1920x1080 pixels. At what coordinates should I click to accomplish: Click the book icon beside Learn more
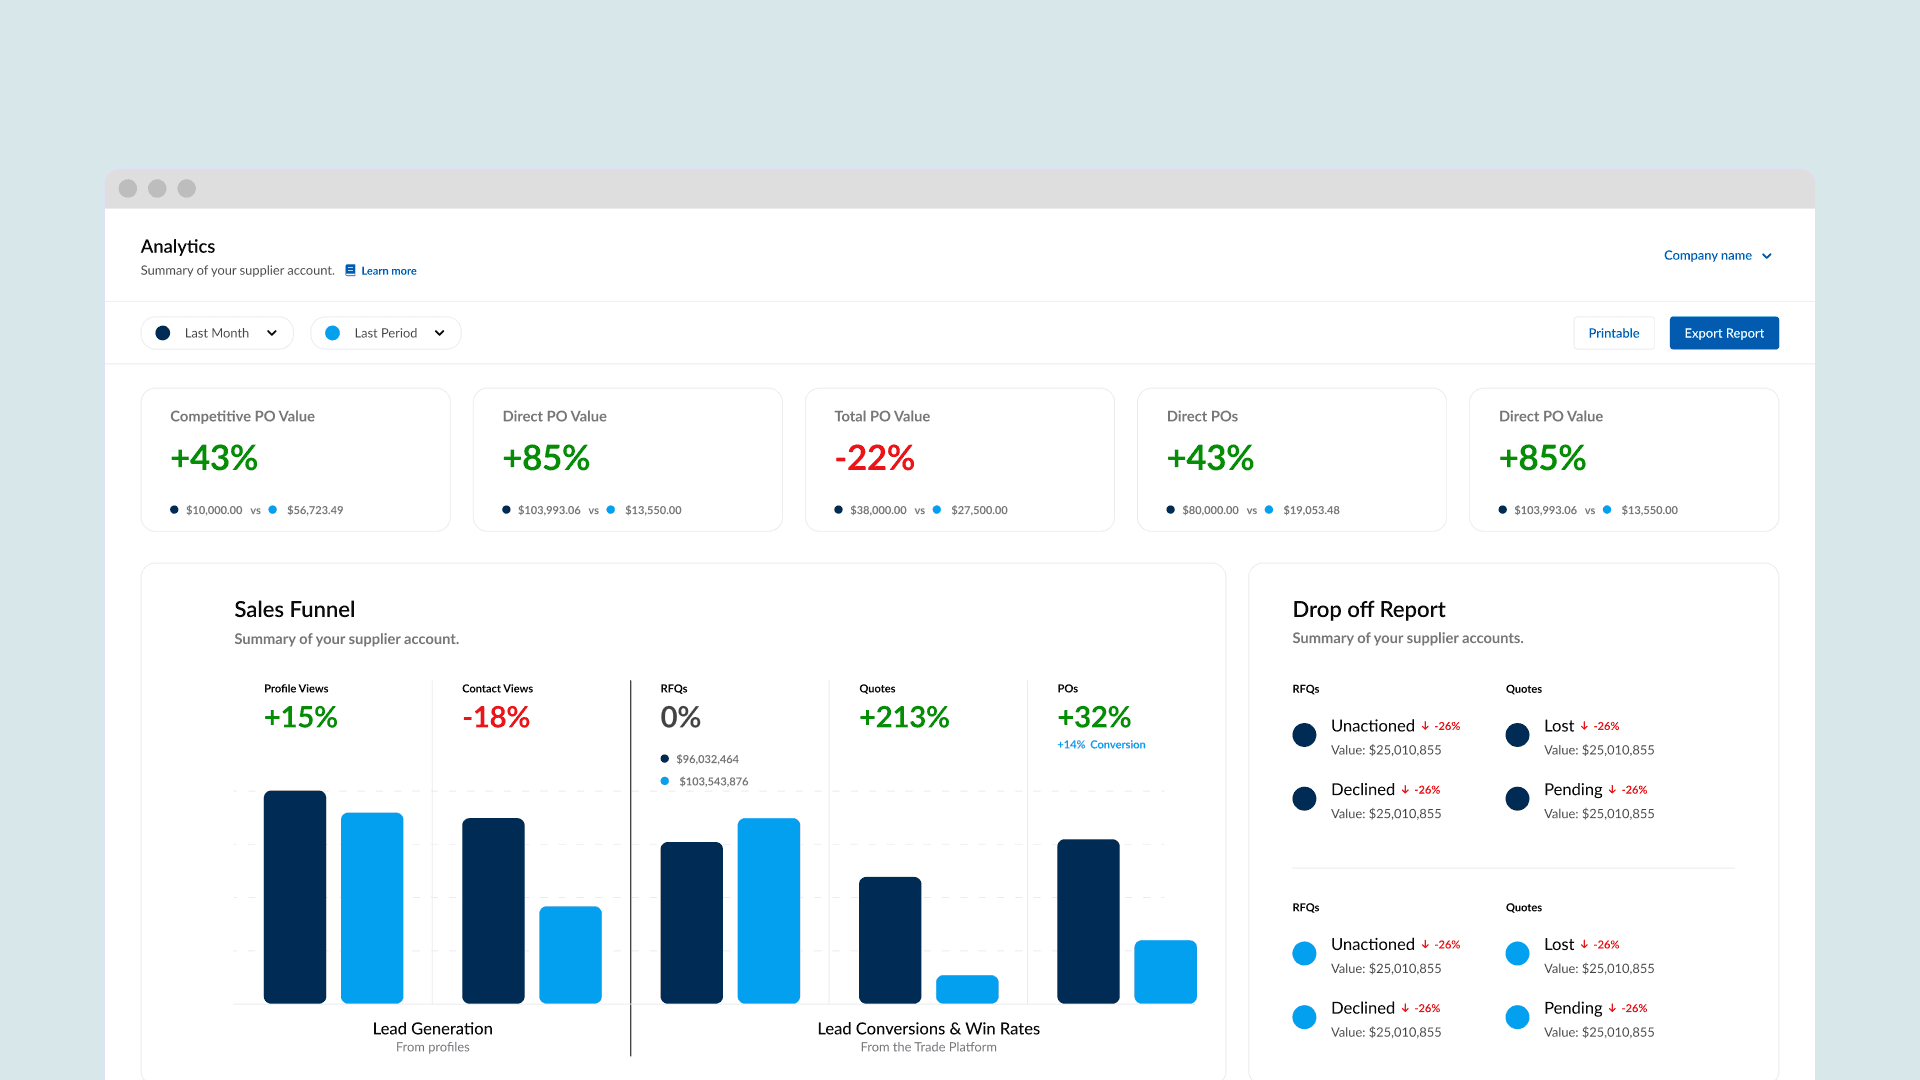coord(350,270)
